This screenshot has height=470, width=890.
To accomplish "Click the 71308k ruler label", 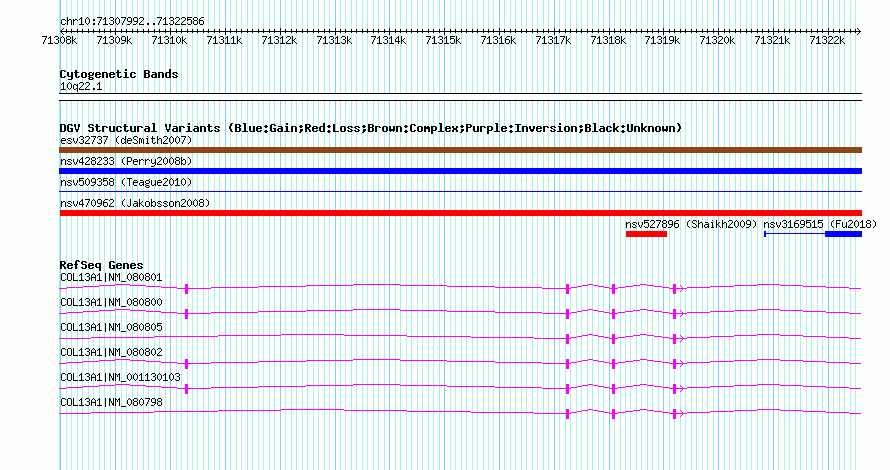I will tap(60, 40).
